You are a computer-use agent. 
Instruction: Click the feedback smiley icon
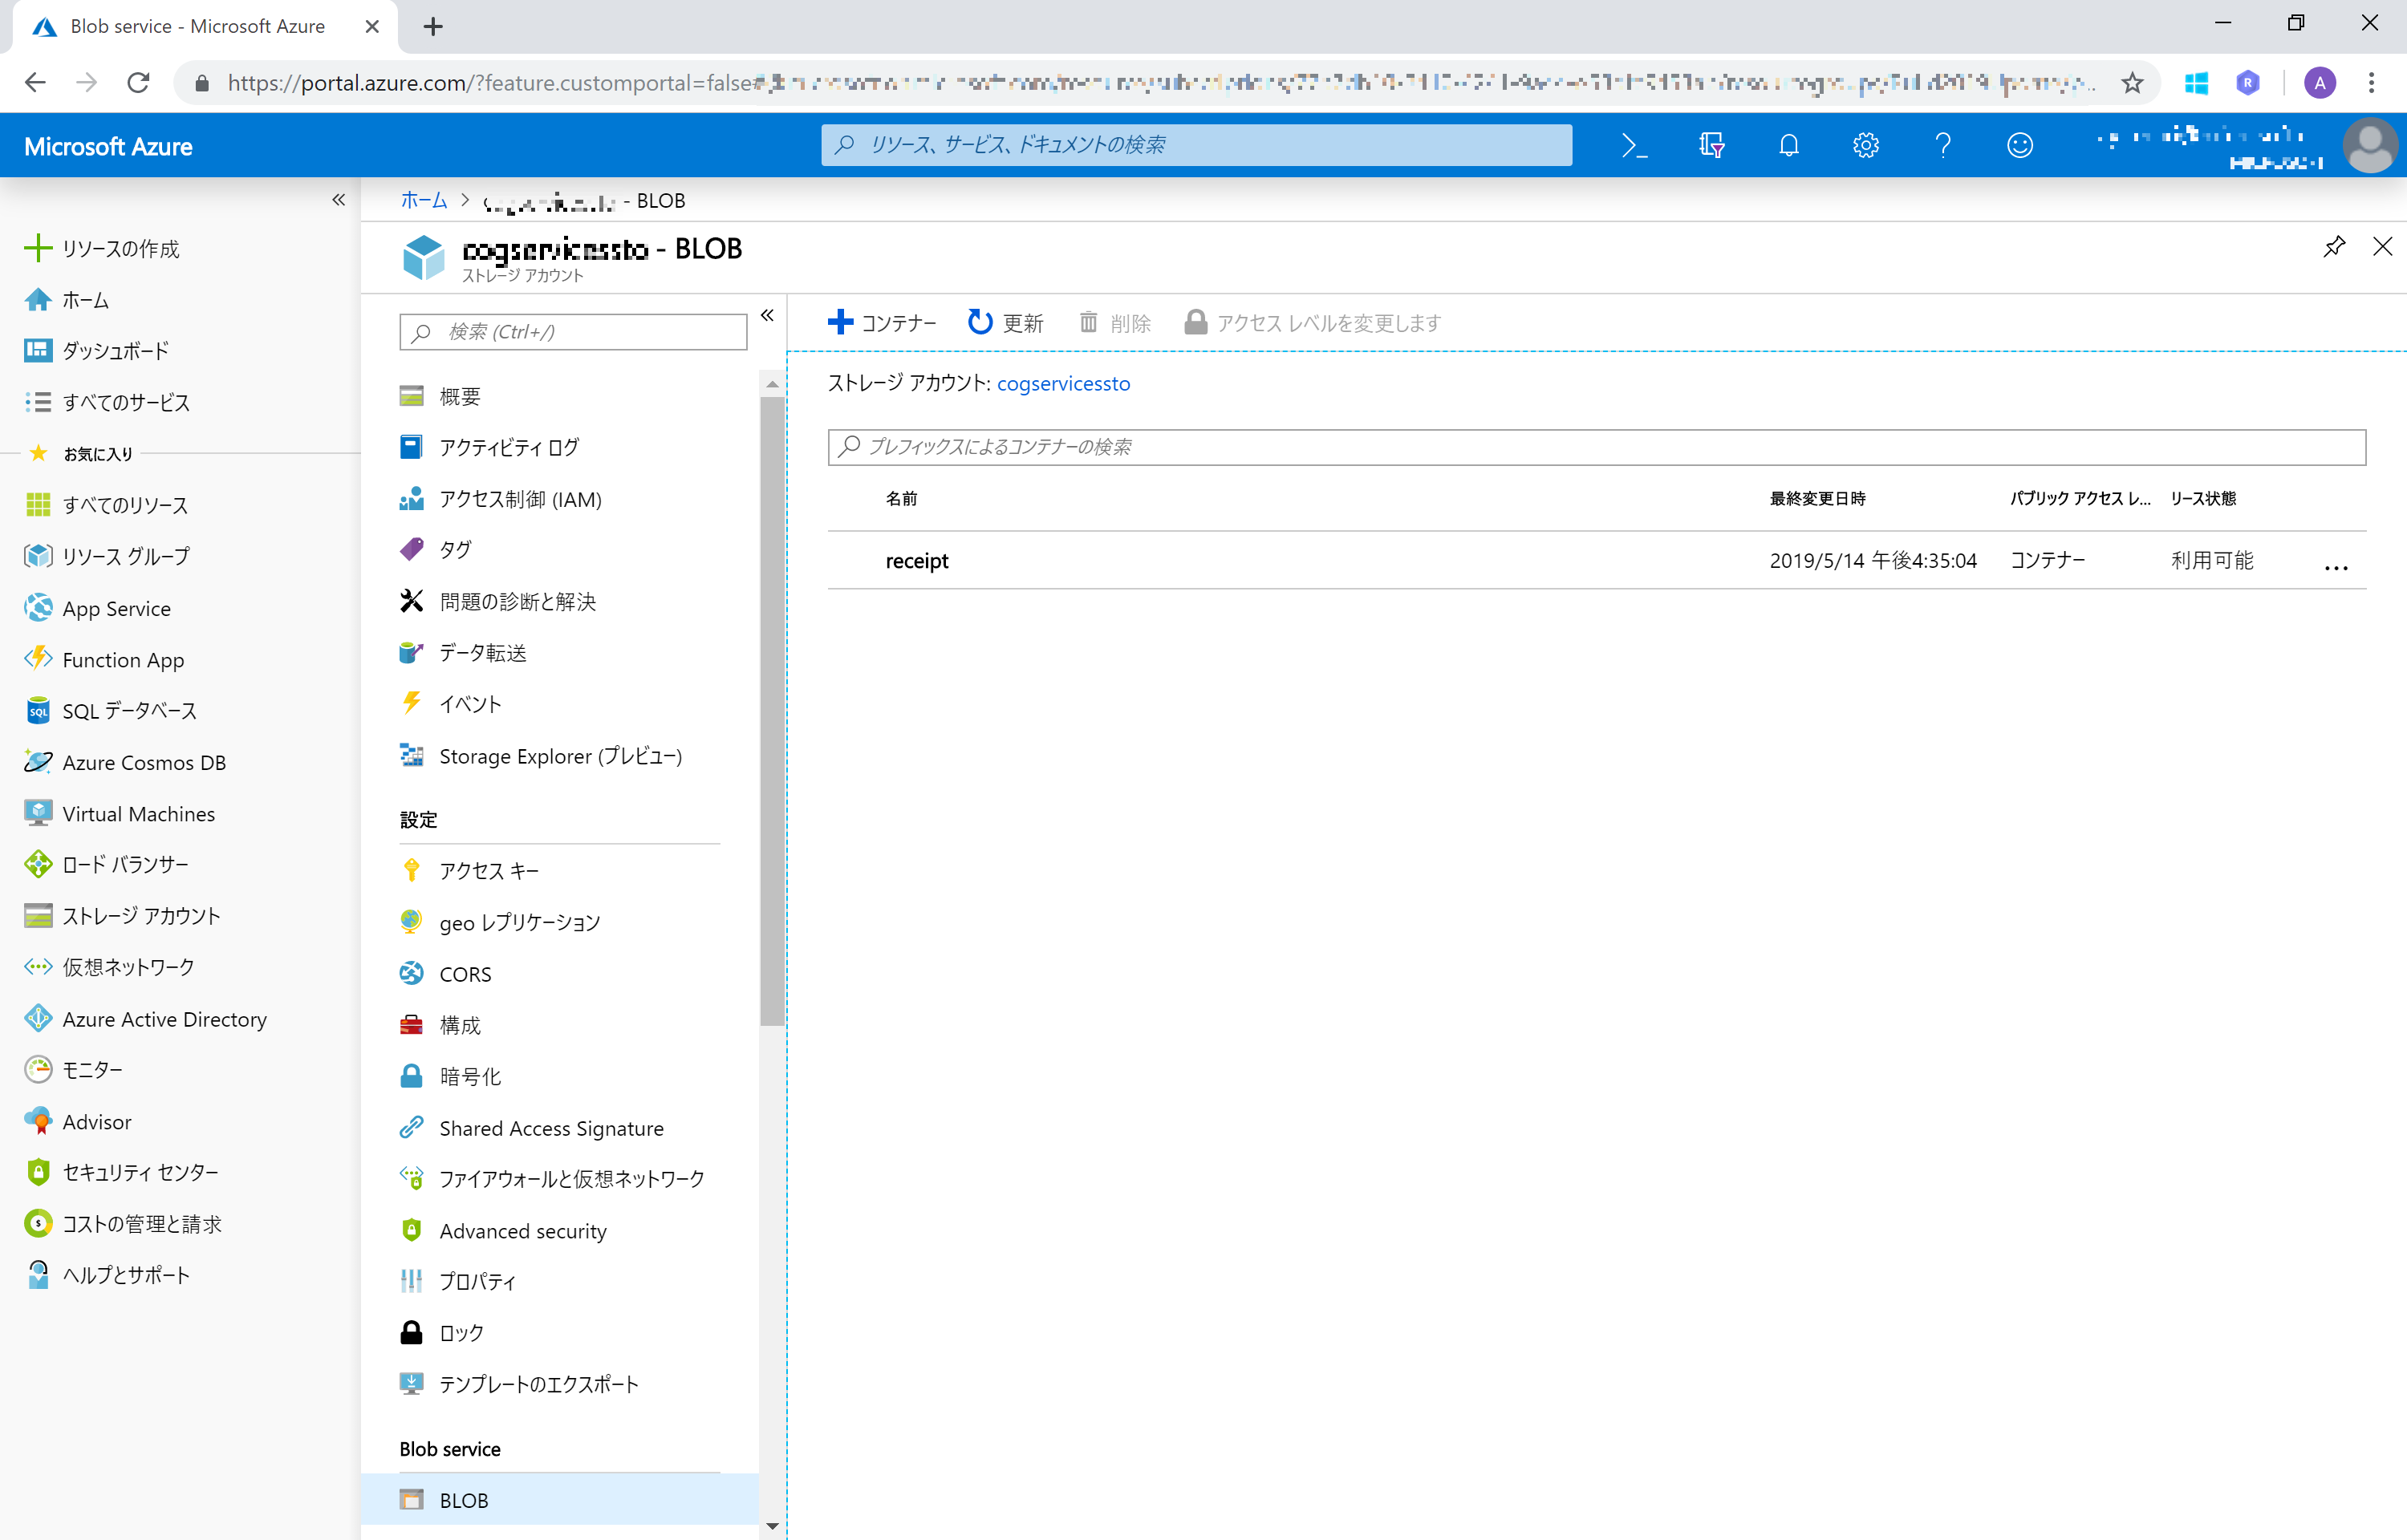click(2019, 146)
